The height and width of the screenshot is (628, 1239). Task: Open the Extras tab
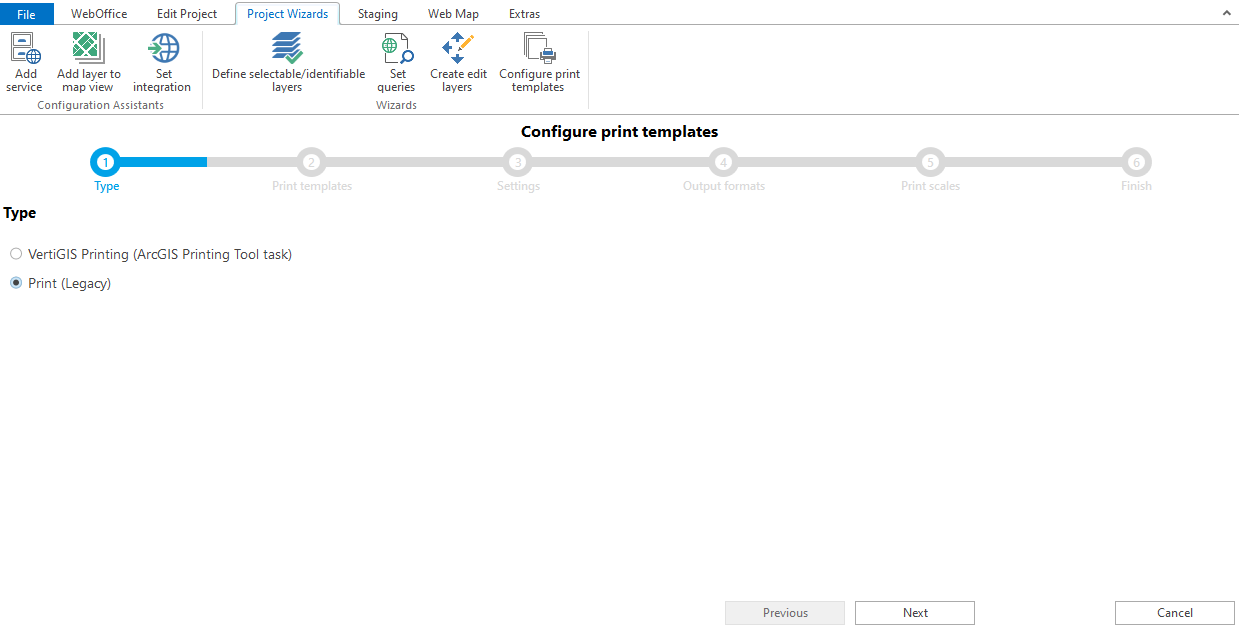click(x=524, y=14)
